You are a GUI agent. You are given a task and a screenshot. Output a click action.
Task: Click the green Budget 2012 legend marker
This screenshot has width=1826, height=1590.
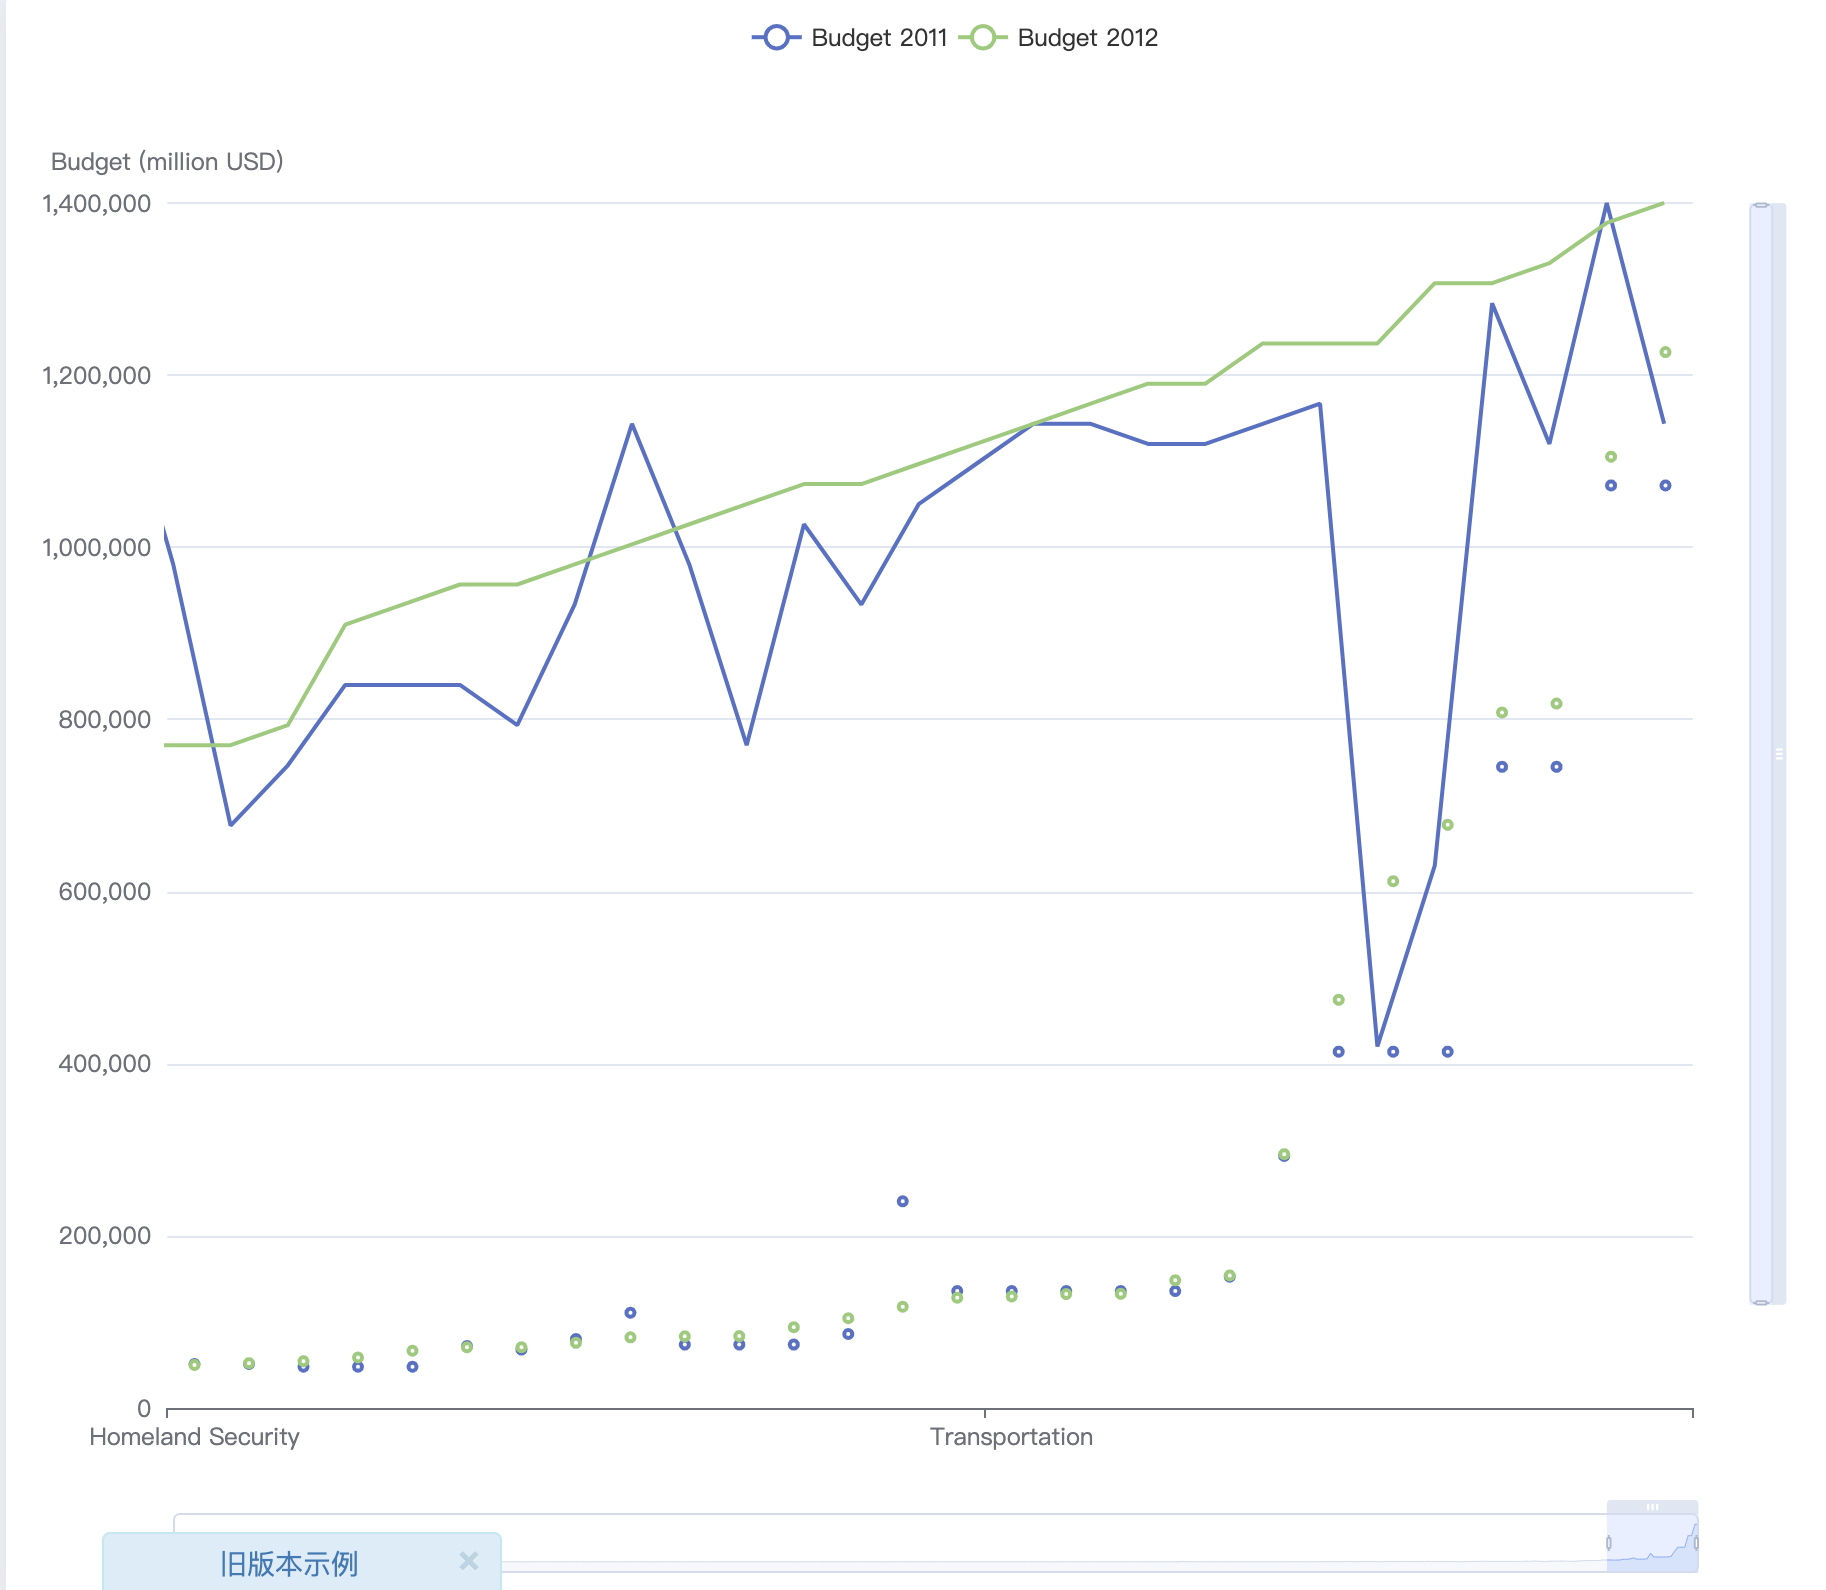pyautogui.click(x=983, y=38)
